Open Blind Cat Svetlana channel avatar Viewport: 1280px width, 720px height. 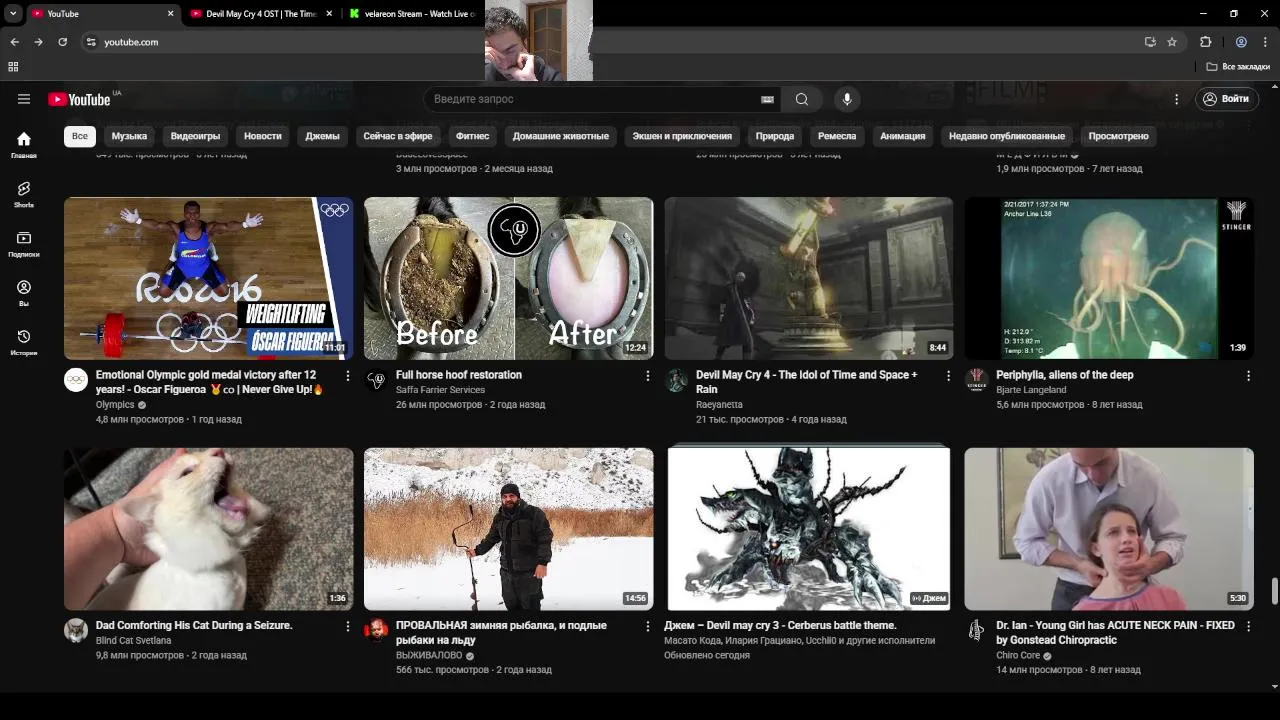pyautogui.click(x=76, y=630)
